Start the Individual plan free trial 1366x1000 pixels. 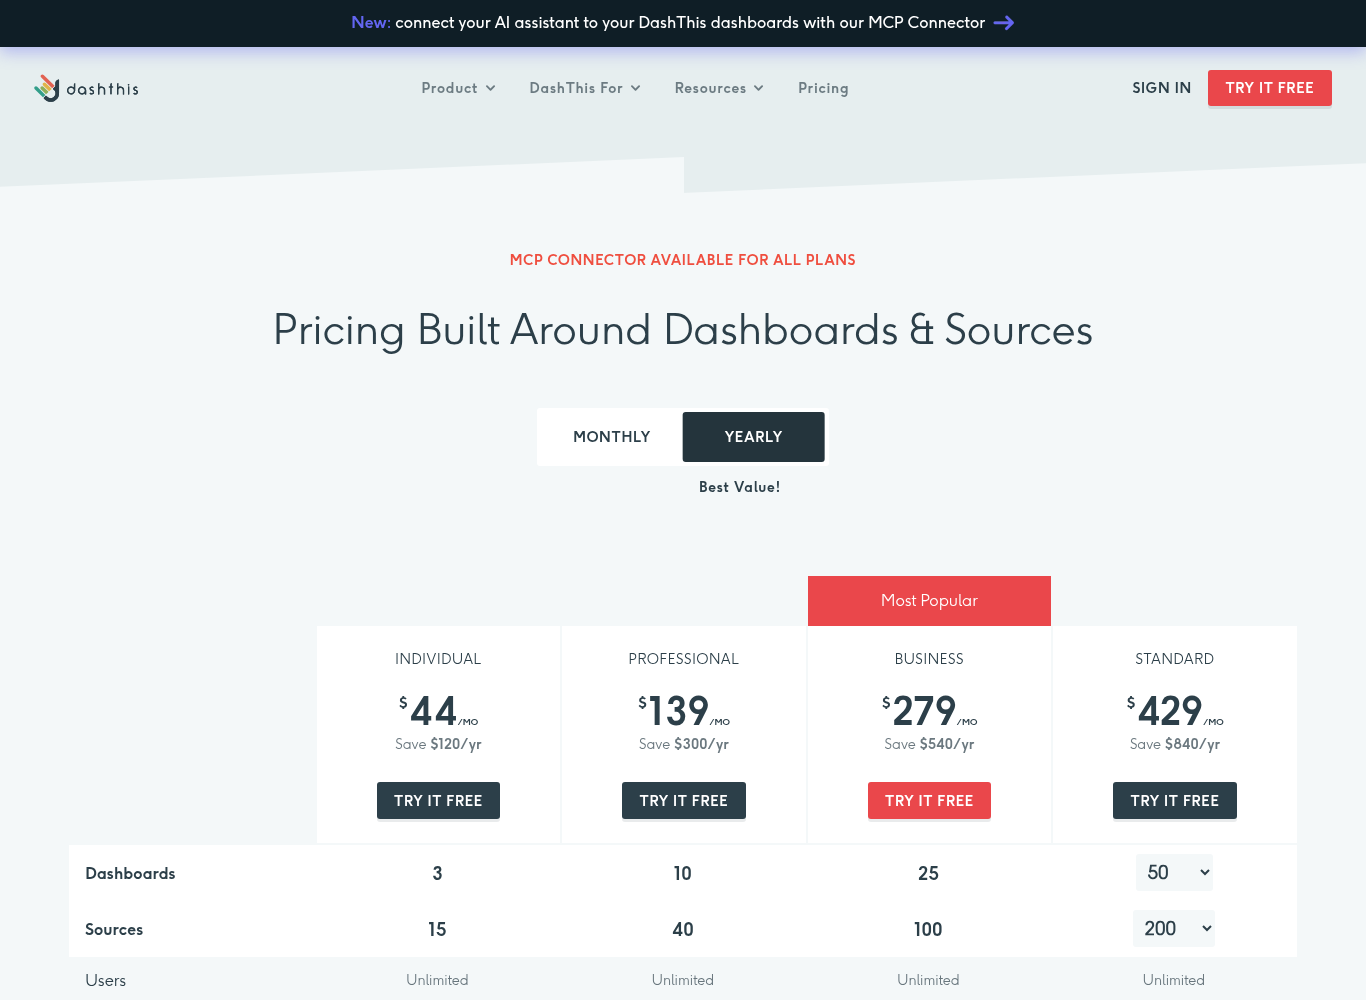tap(438, 800)
